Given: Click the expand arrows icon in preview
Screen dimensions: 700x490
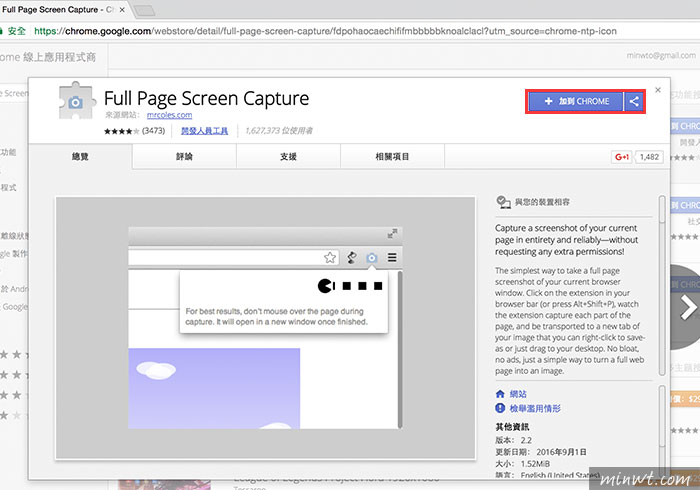Looking at the screenshot, I should pos(392,234).
